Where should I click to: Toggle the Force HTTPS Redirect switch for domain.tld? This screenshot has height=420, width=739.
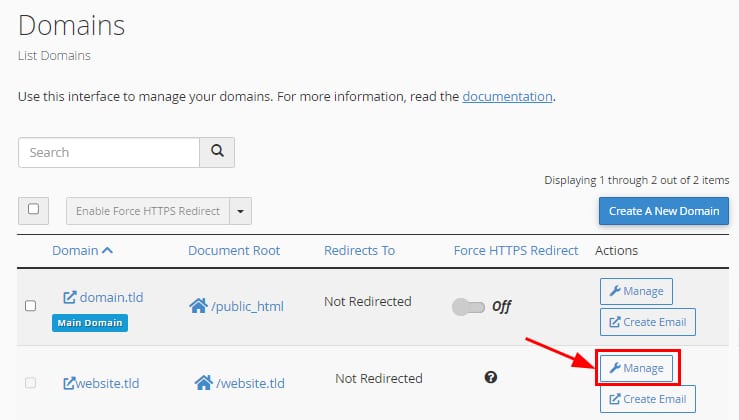click(x=468, y=307)
